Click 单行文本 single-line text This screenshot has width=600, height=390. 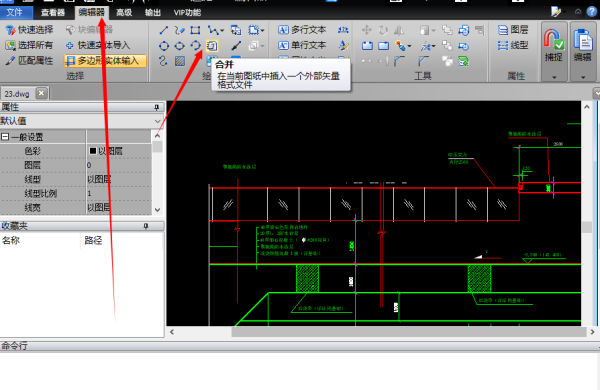click(x=302, y=45)
